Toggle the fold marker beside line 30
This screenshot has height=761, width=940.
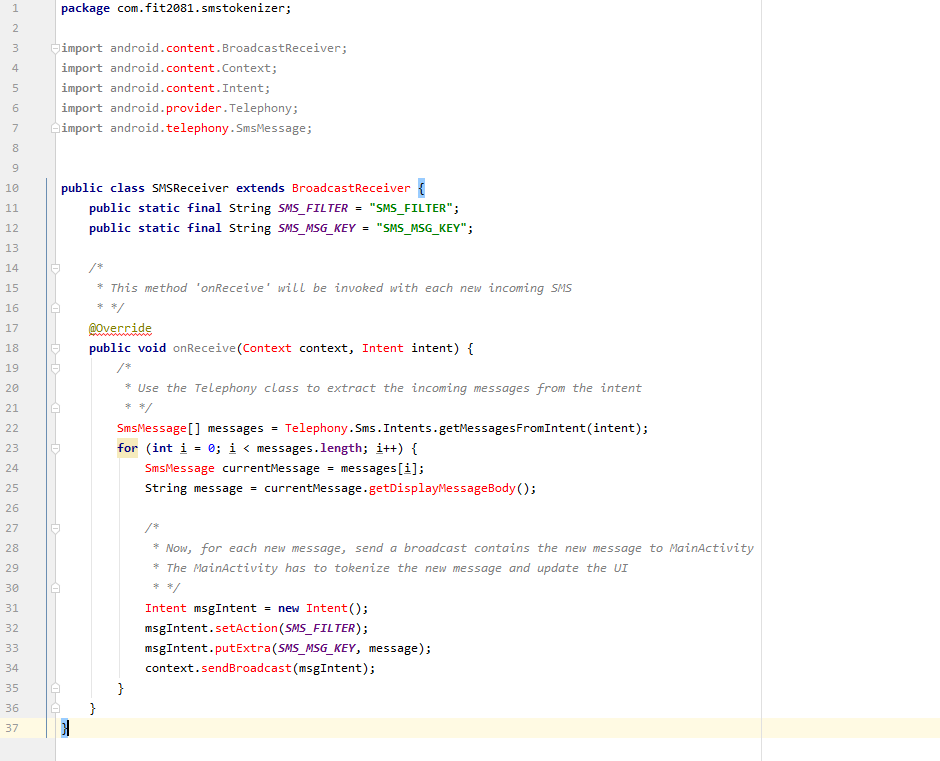pyautogui.click(x=53, y=587)
